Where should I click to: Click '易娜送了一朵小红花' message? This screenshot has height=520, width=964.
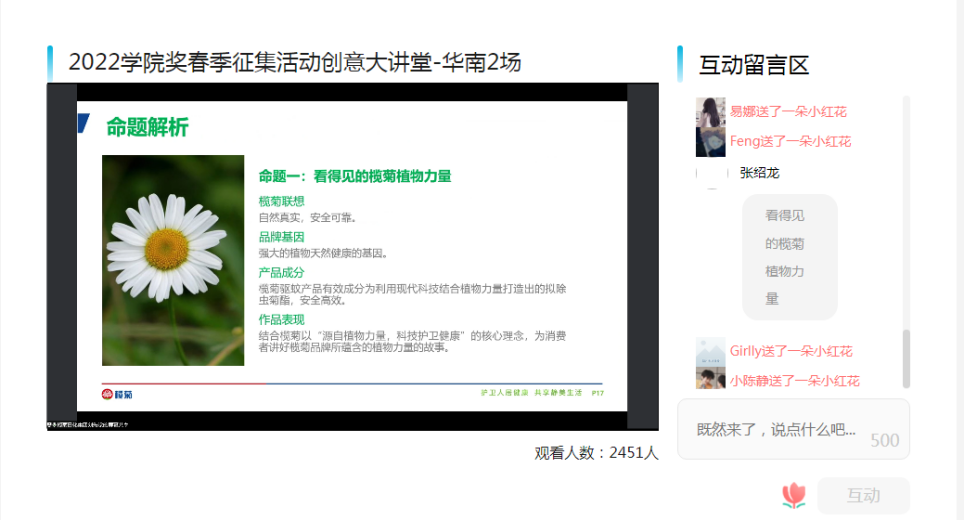point(788,112)
